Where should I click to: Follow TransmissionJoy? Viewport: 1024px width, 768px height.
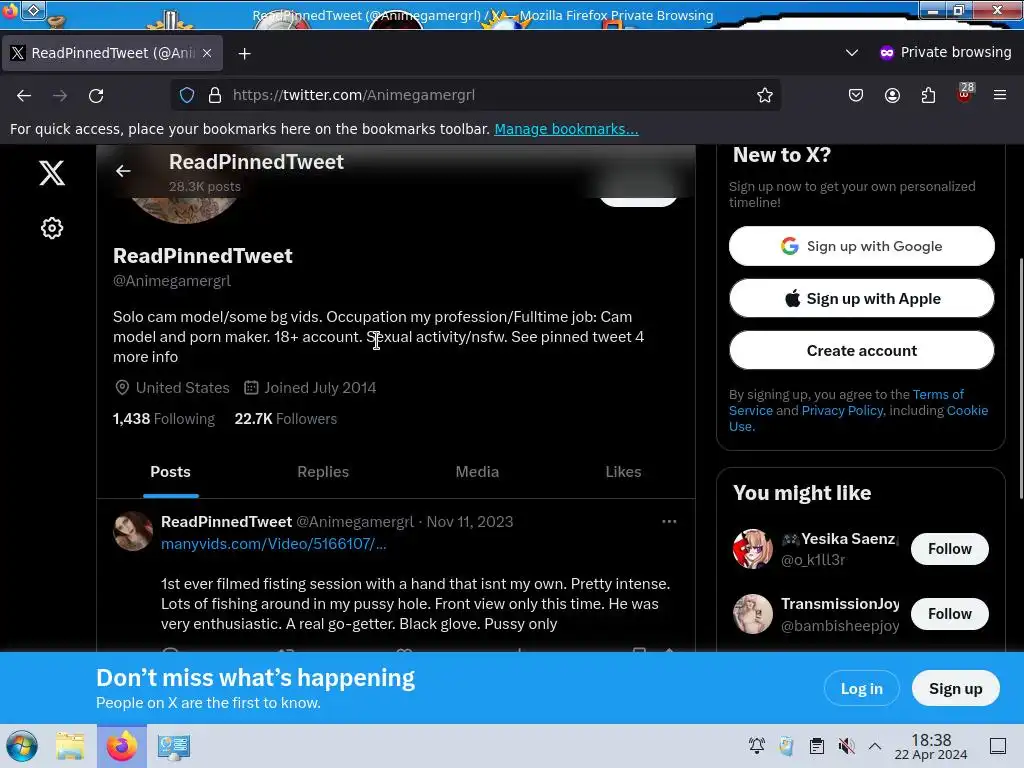tap(950, 614)
